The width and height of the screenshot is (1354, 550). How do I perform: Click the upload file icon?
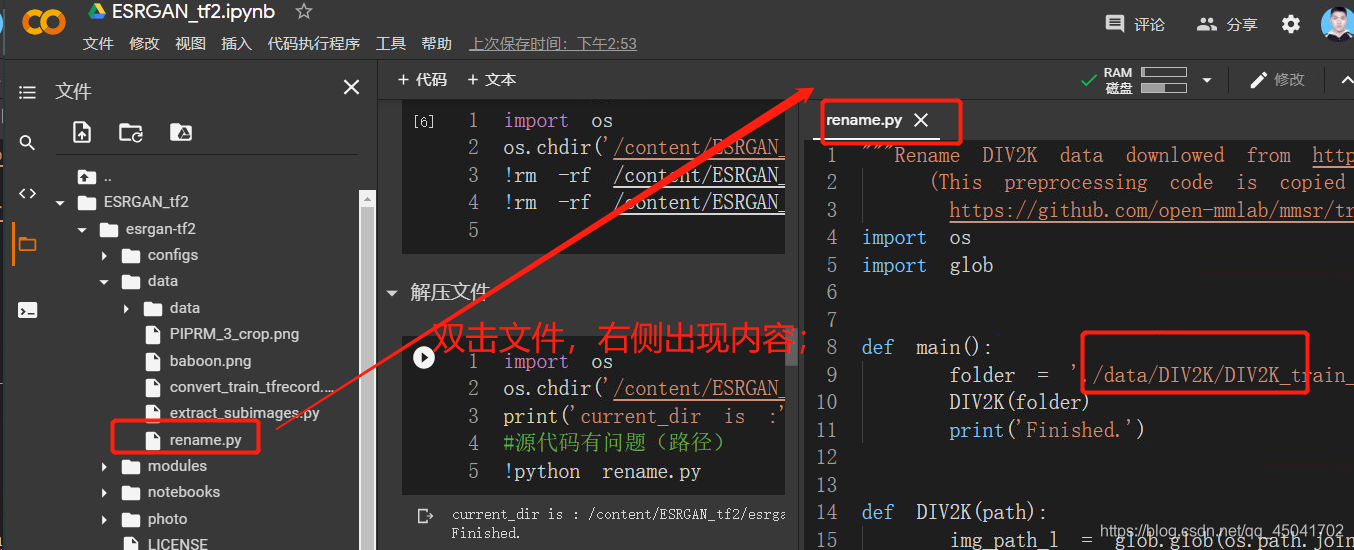(x=82, y=132)
